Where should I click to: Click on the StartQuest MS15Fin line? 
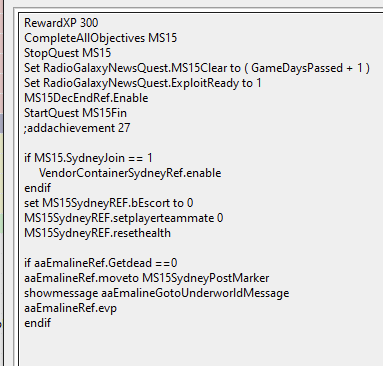[x=75, y=113]
